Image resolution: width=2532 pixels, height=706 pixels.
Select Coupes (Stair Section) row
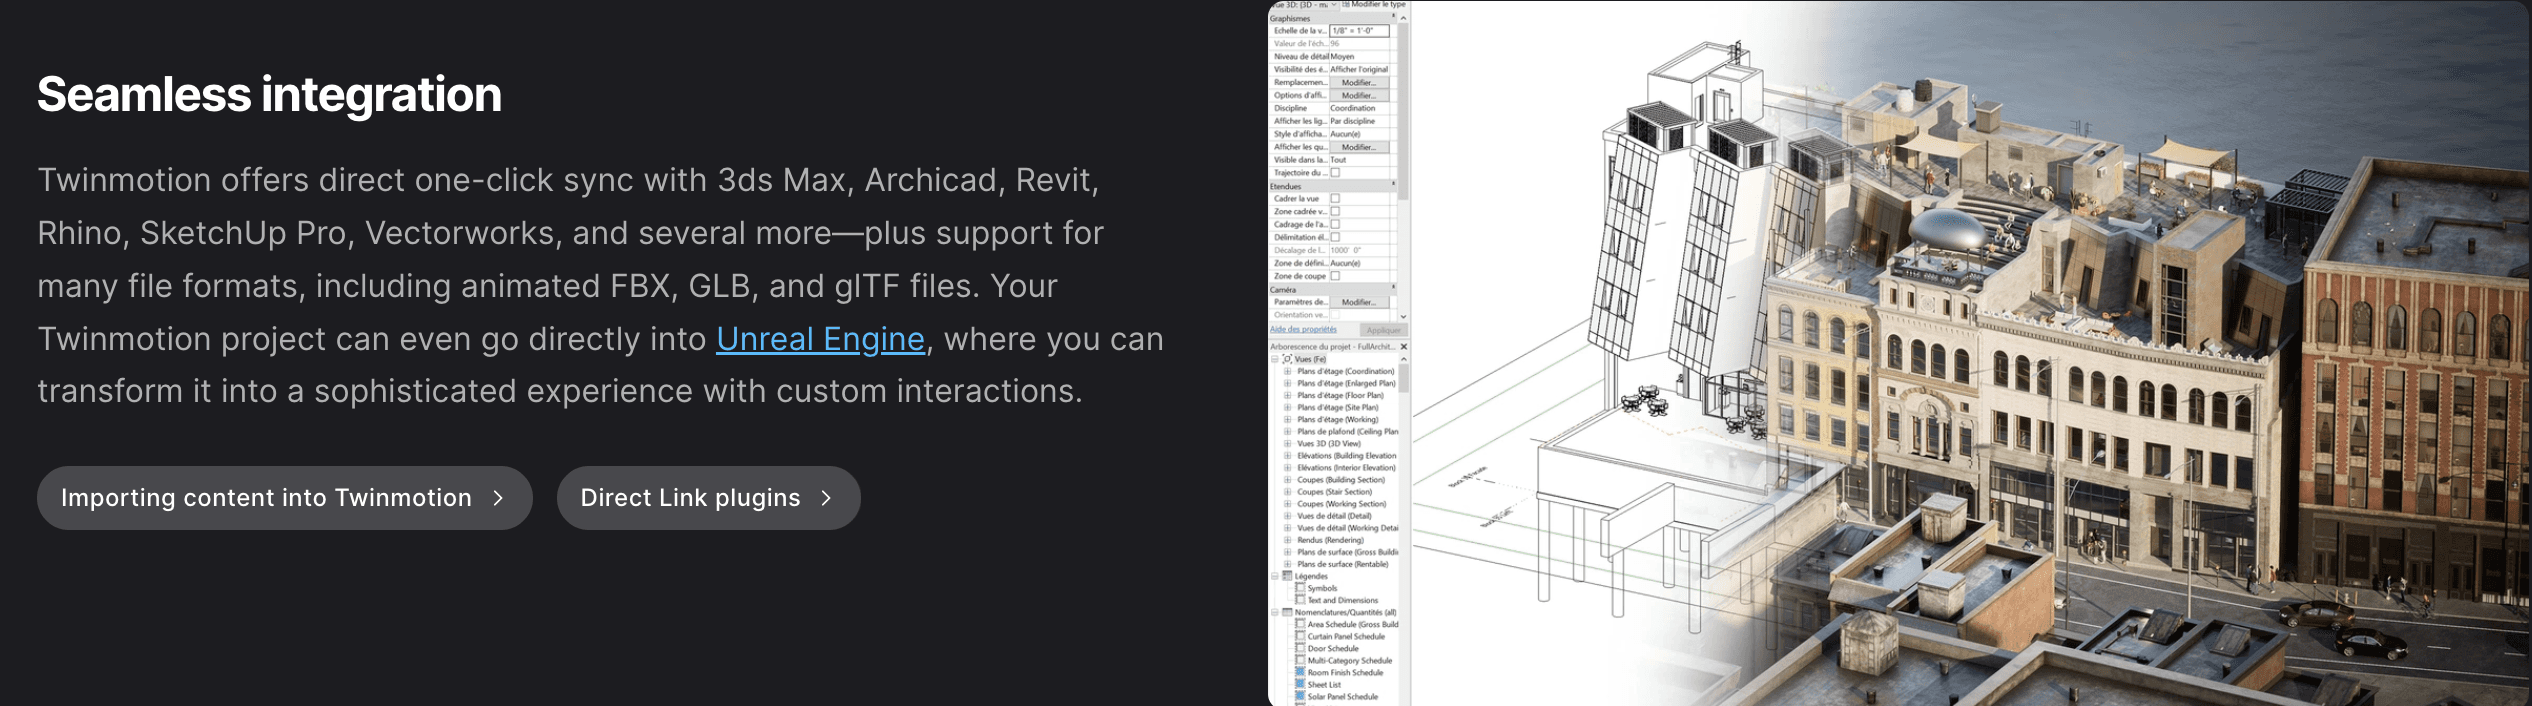coord(1334,491)
